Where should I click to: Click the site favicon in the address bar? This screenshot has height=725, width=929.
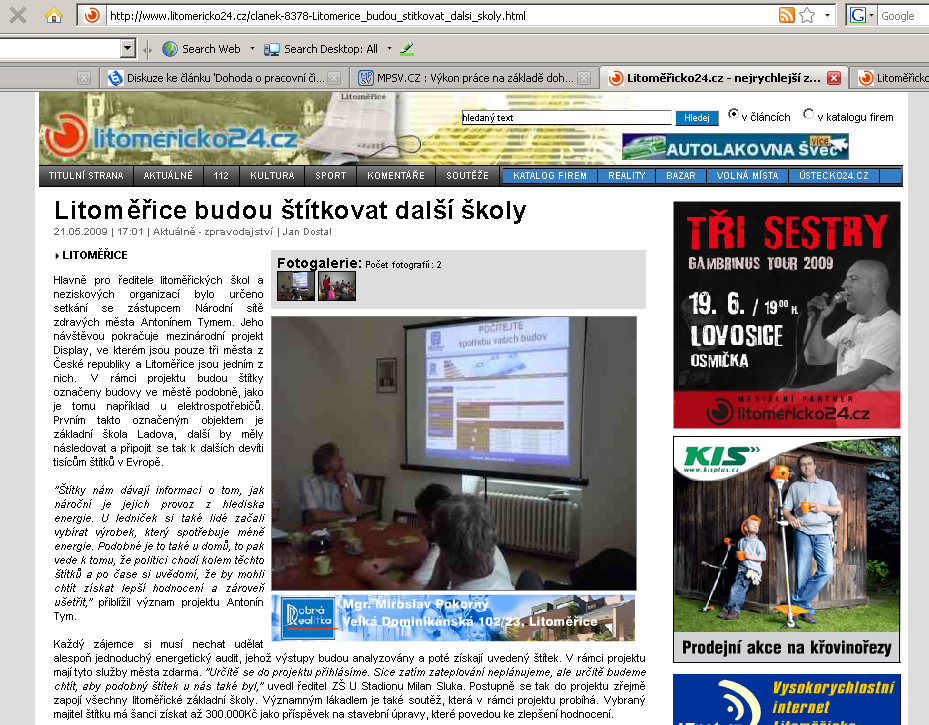click(92, 15)
